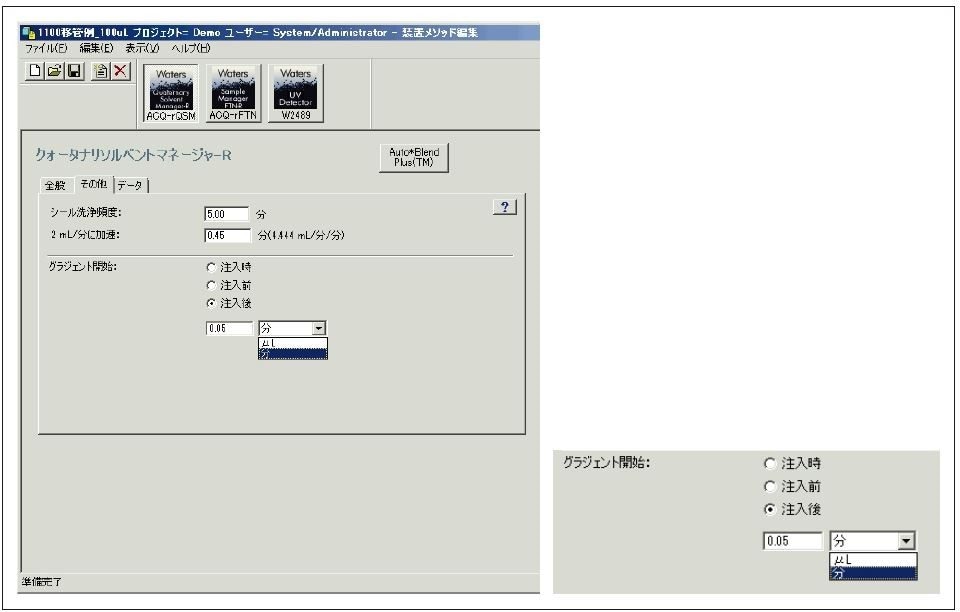Open the 編集(E) menu
The width and height of the screenshot is (960, 612).
(96, 48)
